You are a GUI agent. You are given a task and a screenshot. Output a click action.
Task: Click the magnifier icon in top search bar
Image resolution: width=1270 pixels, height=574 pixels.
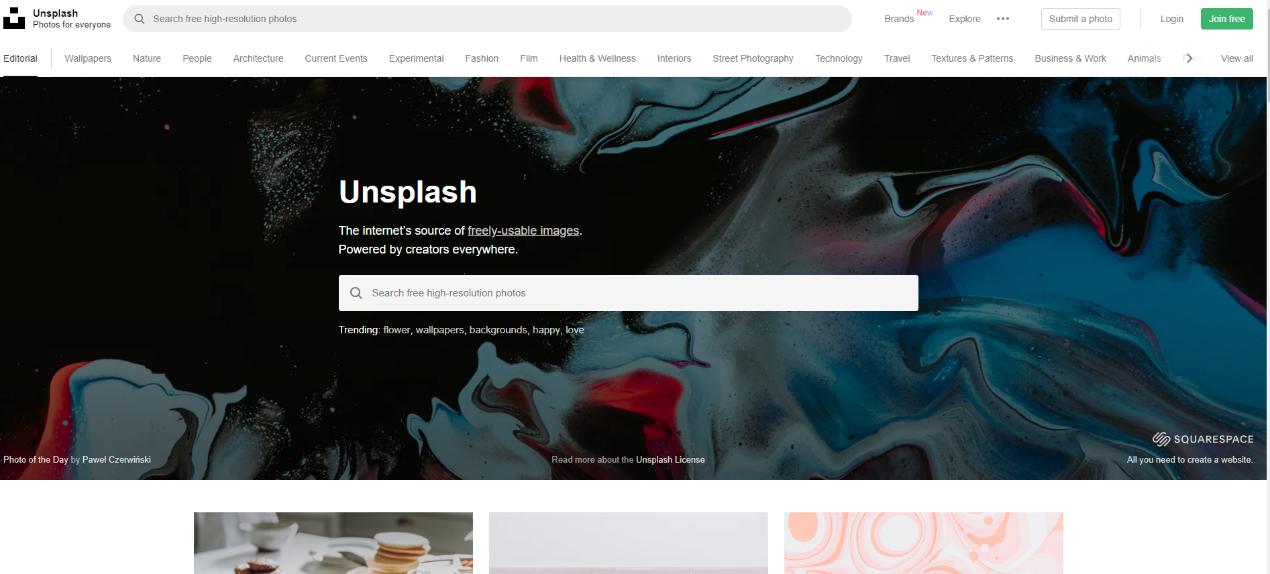(139, 19)
